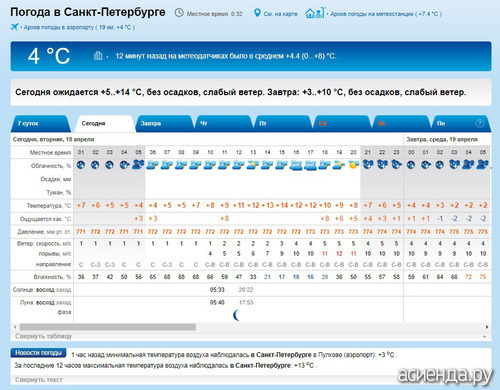
Task: Click the cloudiness icon for hour 05 today
Action: pyautogui.click(x=138, y=165)
